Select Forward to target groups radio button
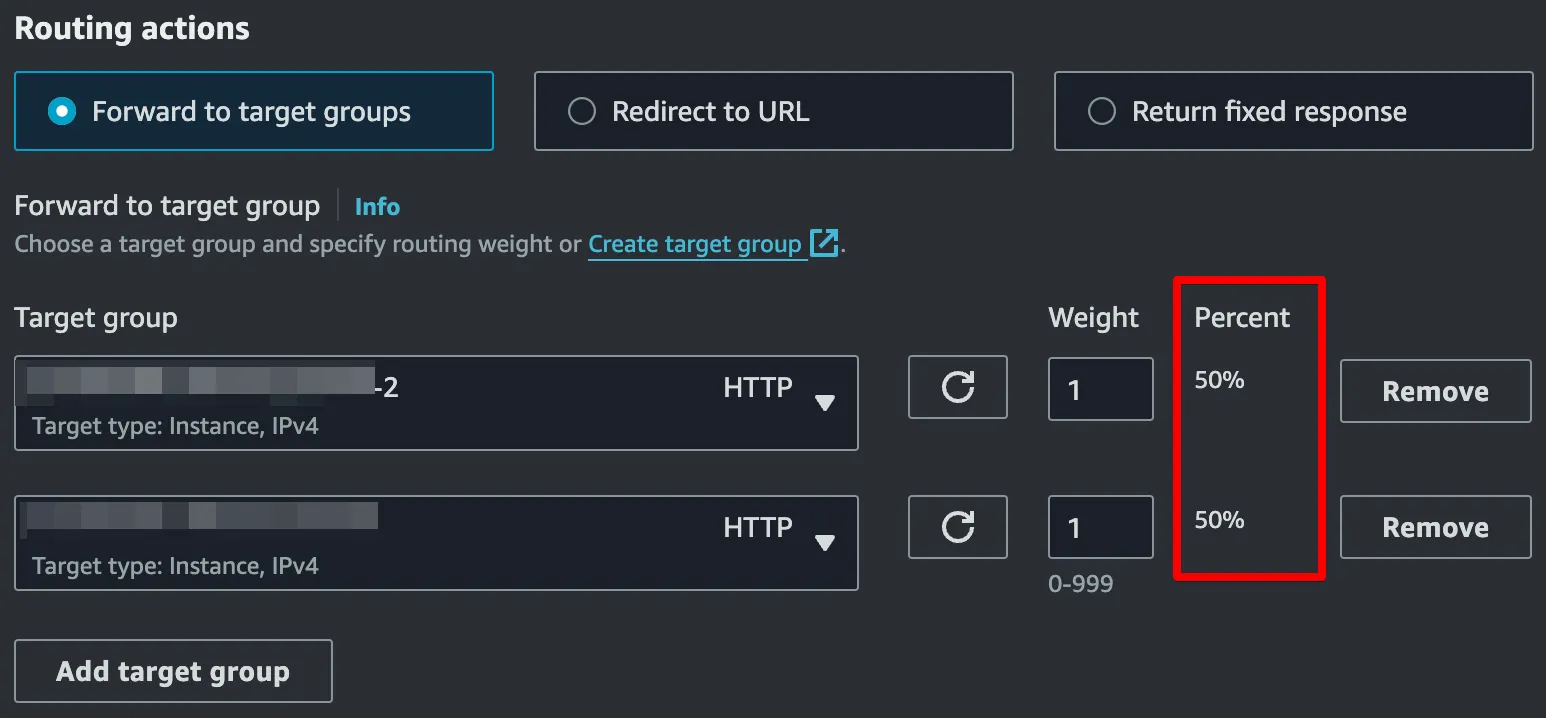 [63, 111]
